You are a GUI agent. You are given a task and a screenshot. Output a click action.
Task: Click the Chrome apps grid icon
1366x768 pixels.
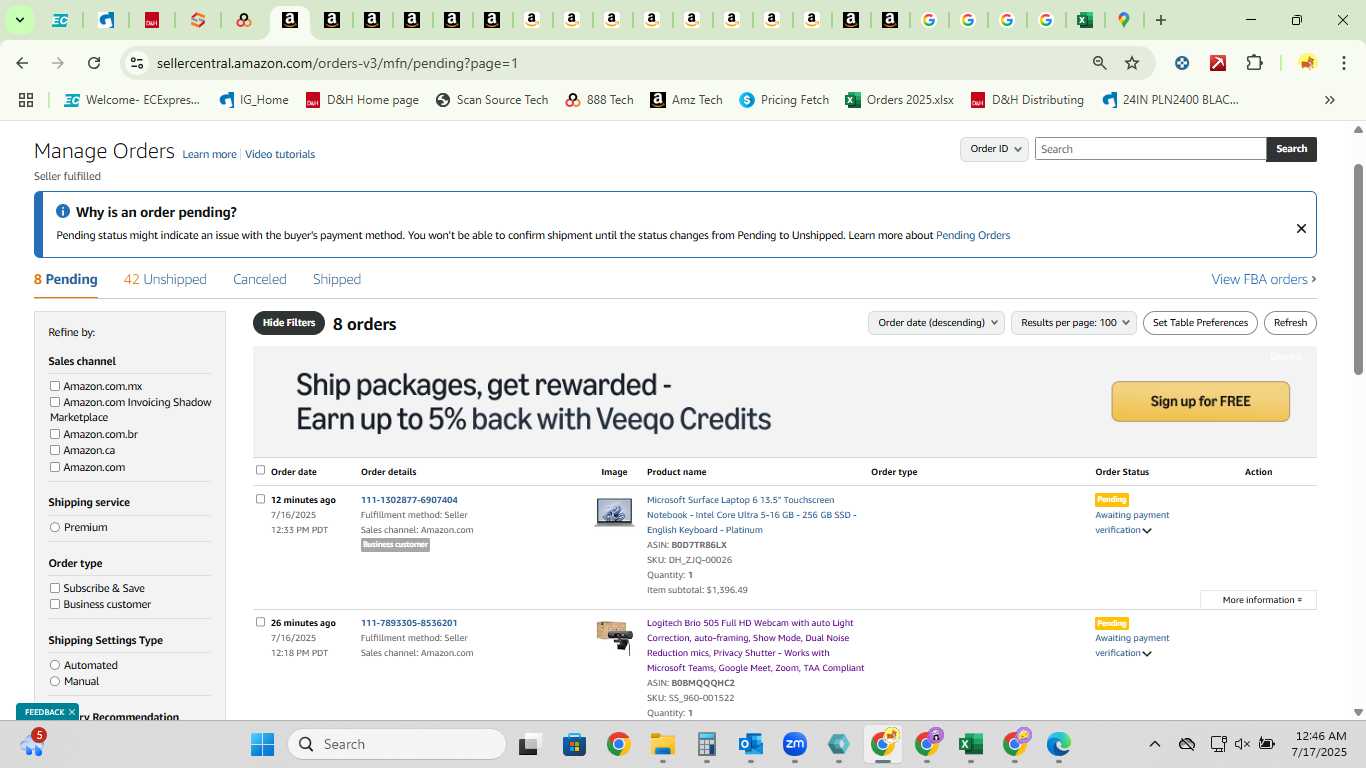click(x=26, y=100)
